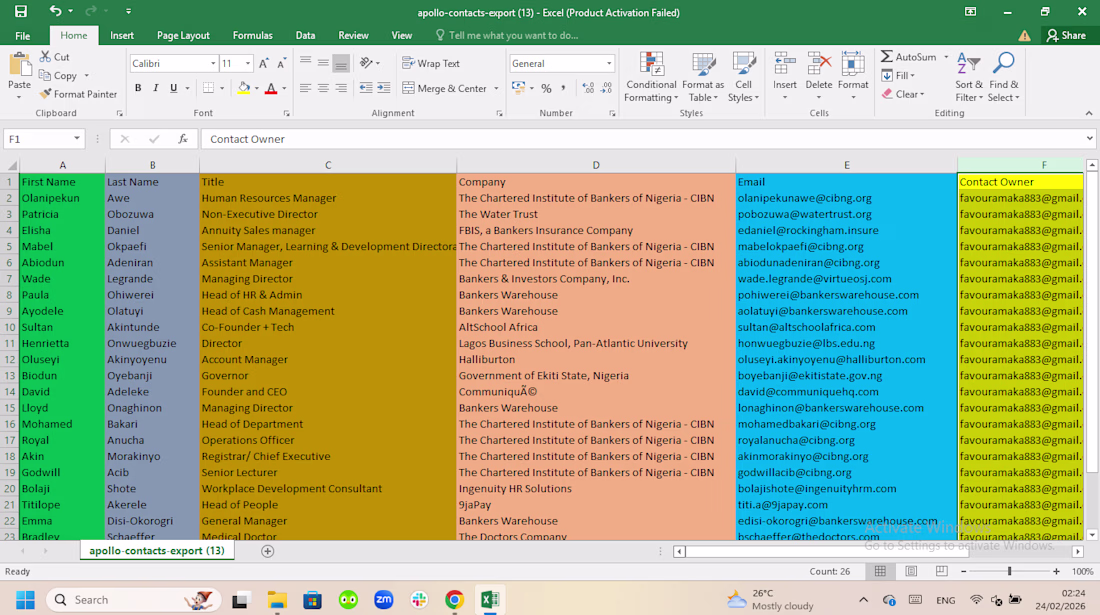Switch to Page Layout view in status bar
Screen dimensions: 1100x615
click(x=911, y=572)
